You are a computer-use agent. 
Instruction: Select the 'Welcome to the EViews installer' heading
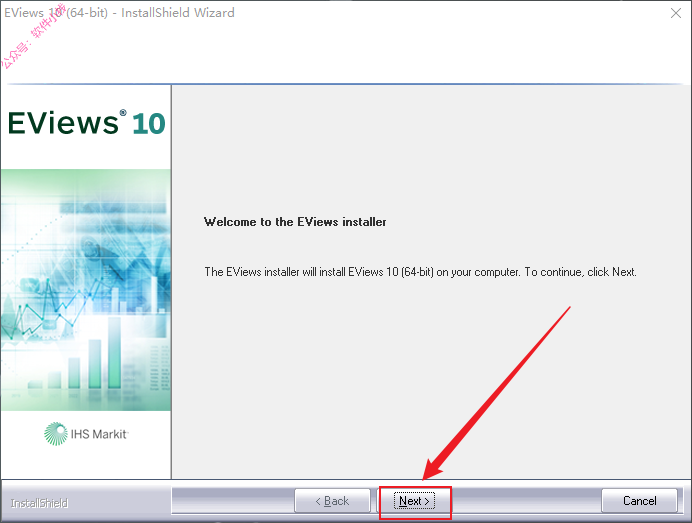(x=295, y=222)
